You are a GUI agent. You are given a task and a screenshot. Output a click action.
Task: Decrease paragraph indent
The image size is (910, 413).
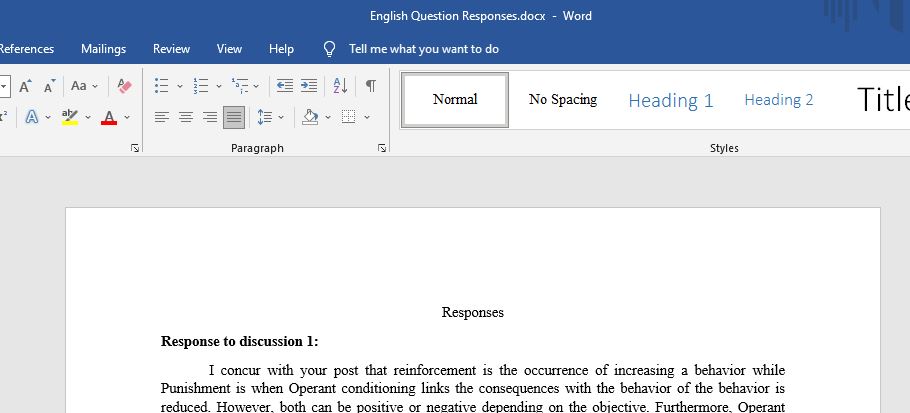tap(284, 86)
